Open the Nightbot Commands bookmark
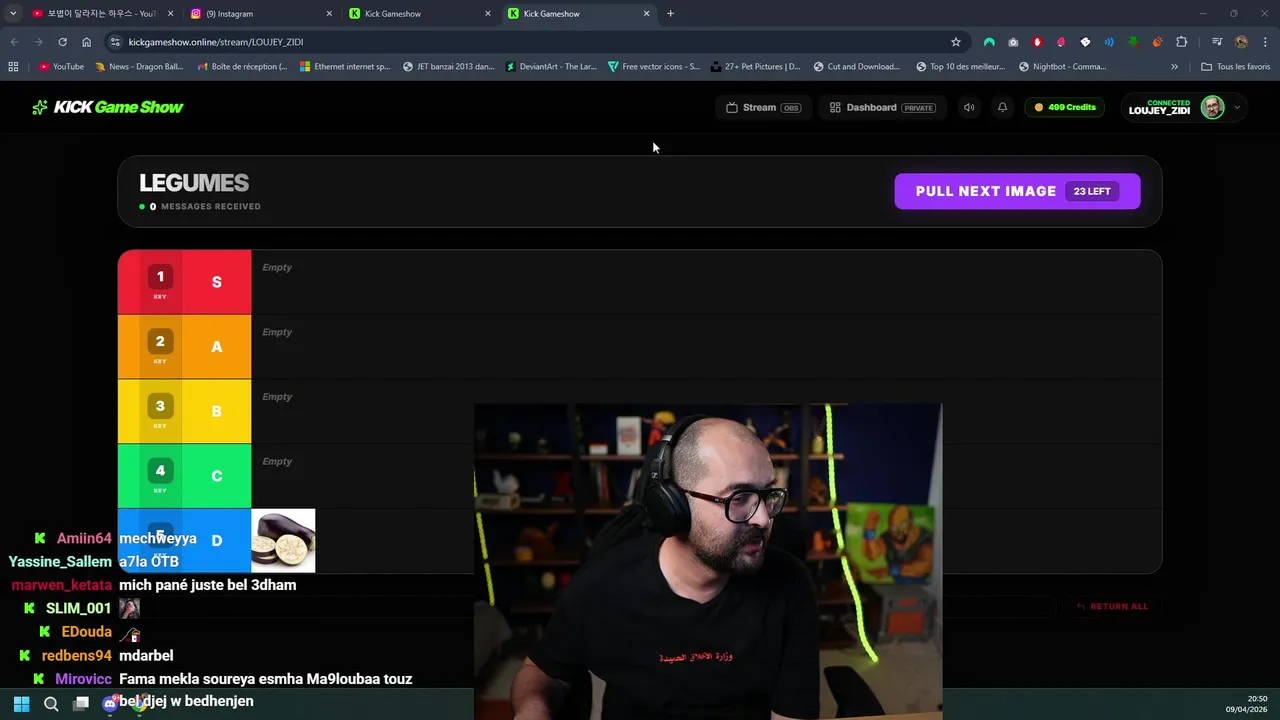This screenshot has width=1280, height=720. click(1063, 67)
